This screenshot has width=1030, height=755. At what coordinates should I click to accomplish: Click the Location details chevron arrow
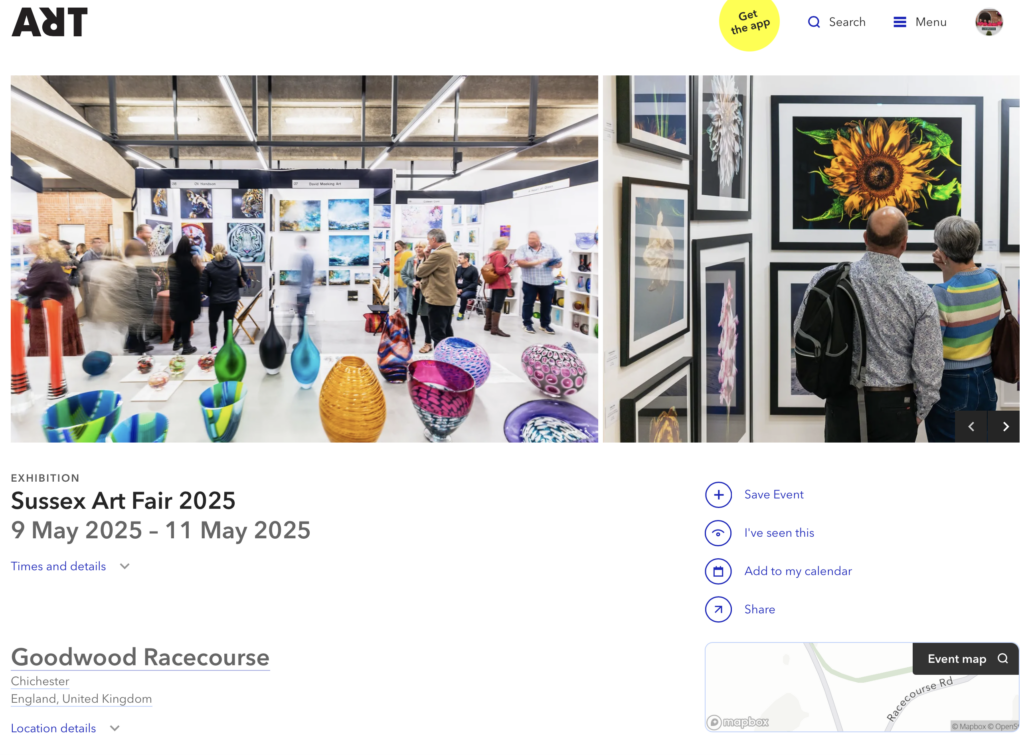pos(114,728)
